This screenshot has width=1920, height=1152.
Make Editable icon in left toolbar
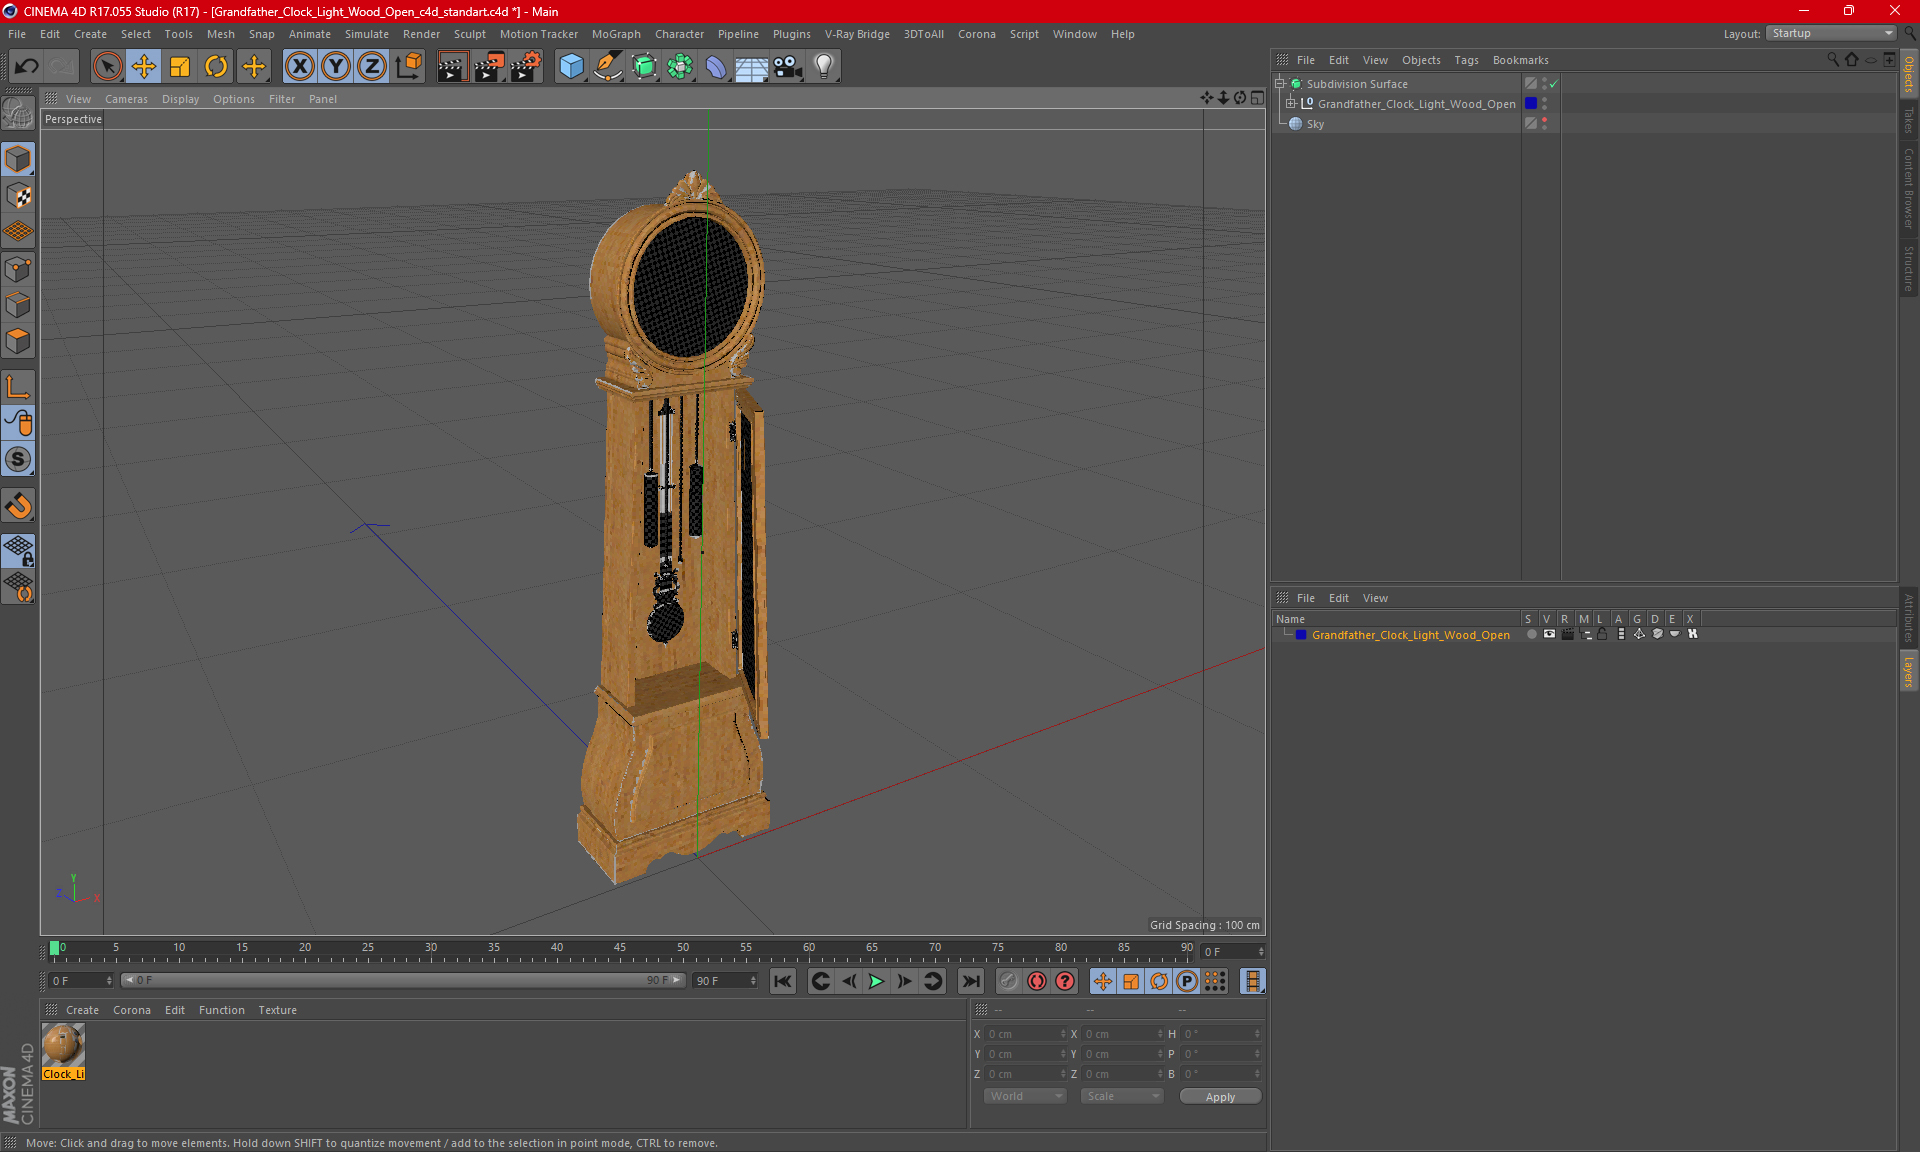[x=18, y=113]
